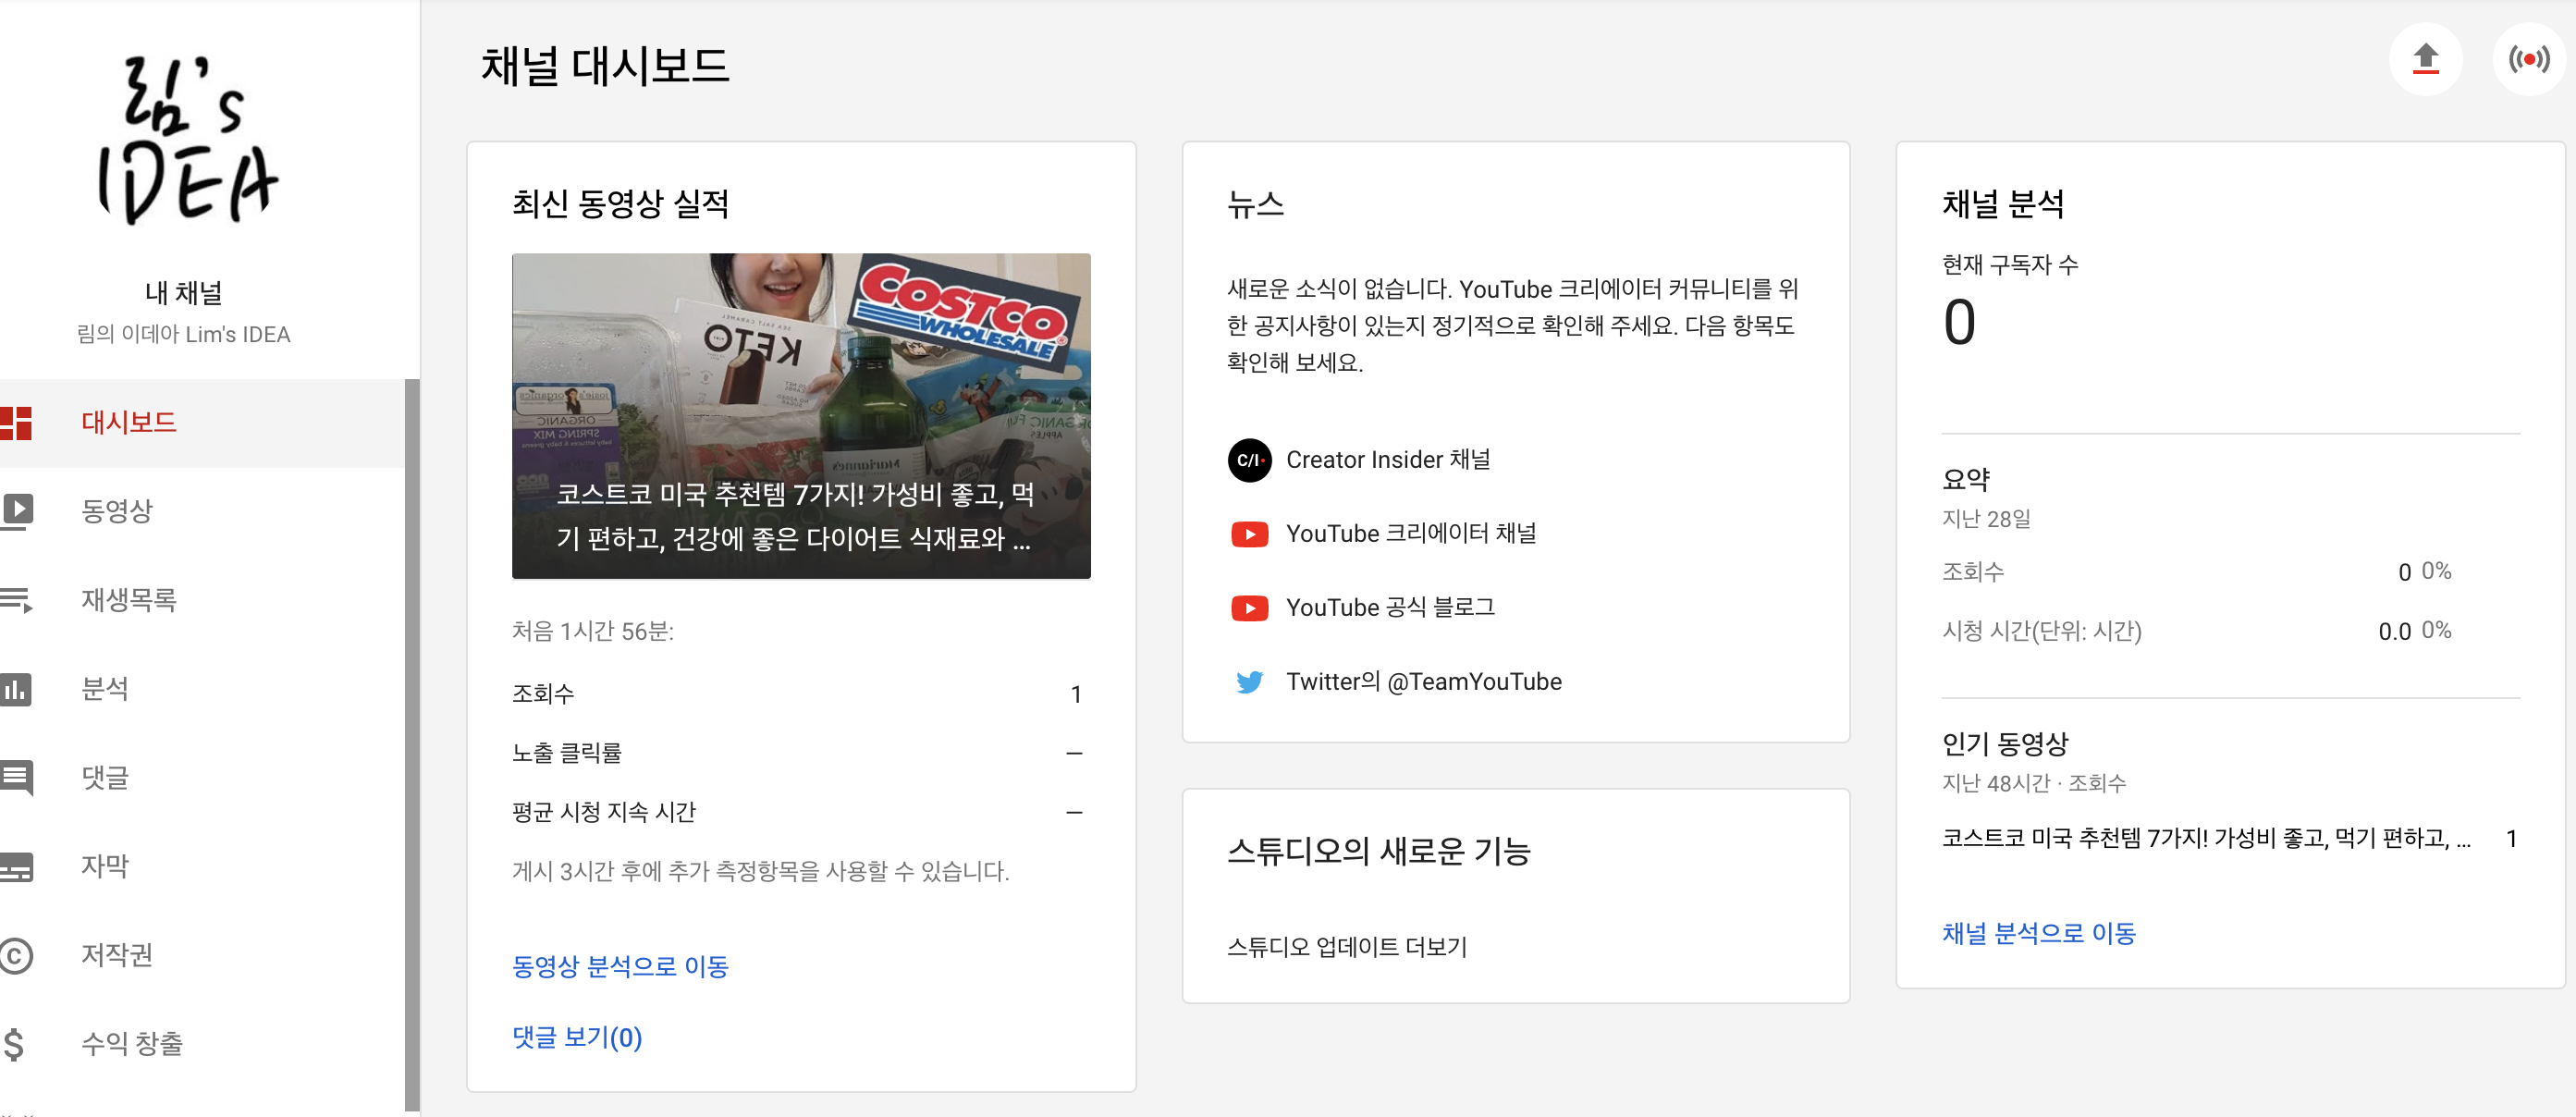2576x1117 pixels.
Task: Open Twitter의 @TeamYouTube link
Action: pos(1422,682)
